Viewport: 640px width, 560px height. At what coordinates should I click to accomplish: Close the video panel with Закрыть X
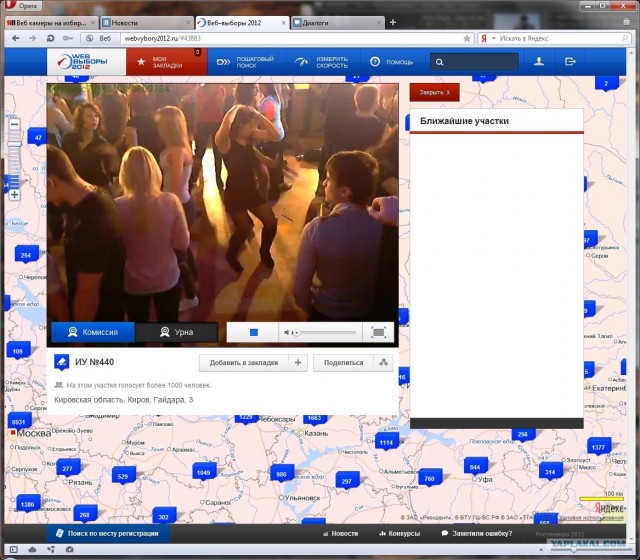click(x=435, y=92)
